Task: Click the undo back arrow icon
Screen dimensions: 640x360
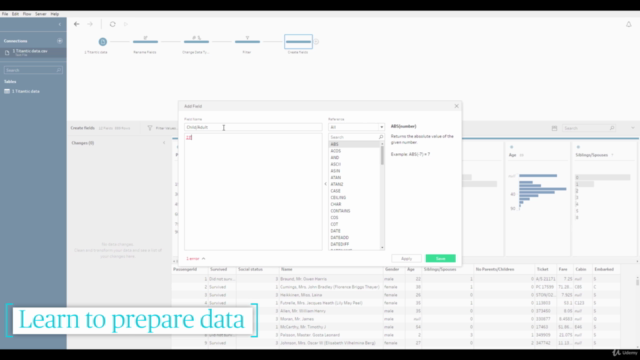Action: [x=76, y=24]
